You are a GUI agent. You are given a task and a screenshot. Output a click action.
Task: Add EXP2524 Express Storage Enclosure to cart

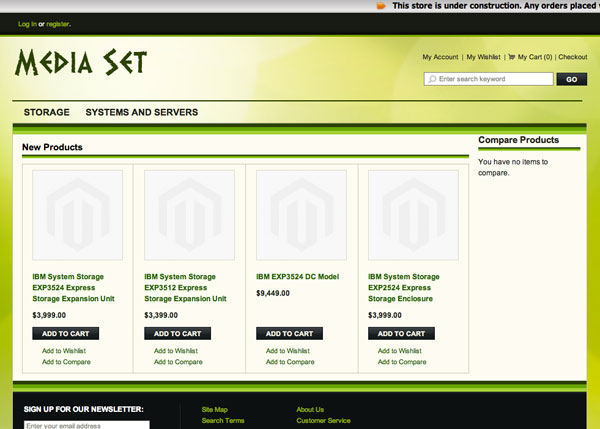point(401,333)
